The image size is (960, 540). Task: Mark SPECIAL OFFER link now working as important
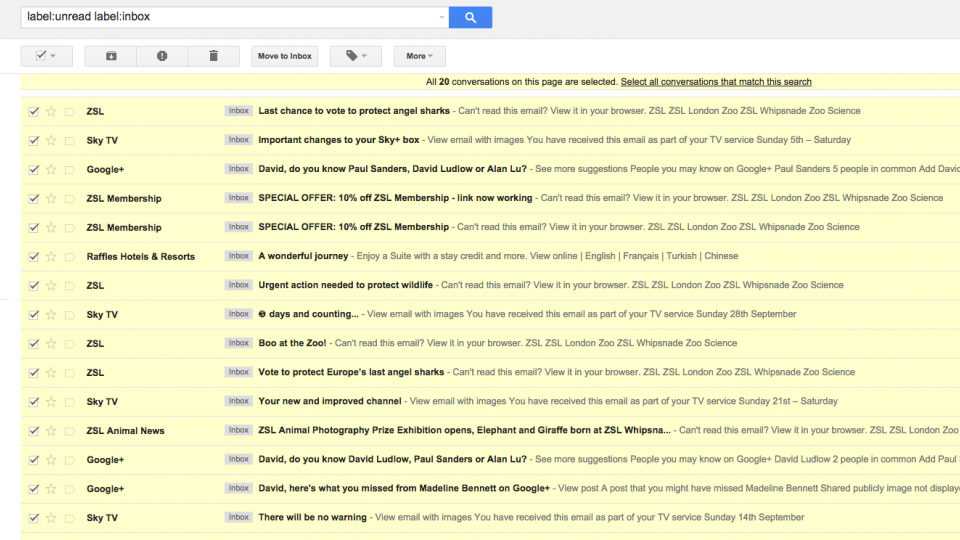point(70,198)
